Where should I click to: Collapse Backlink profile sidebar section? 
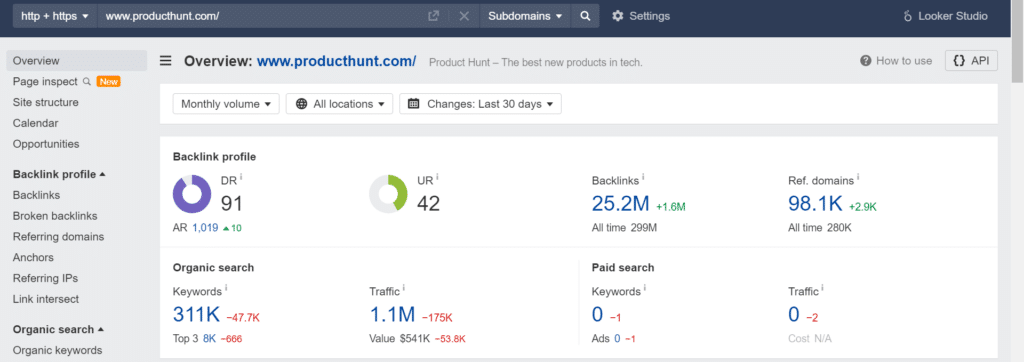click(x=59, y=174)
